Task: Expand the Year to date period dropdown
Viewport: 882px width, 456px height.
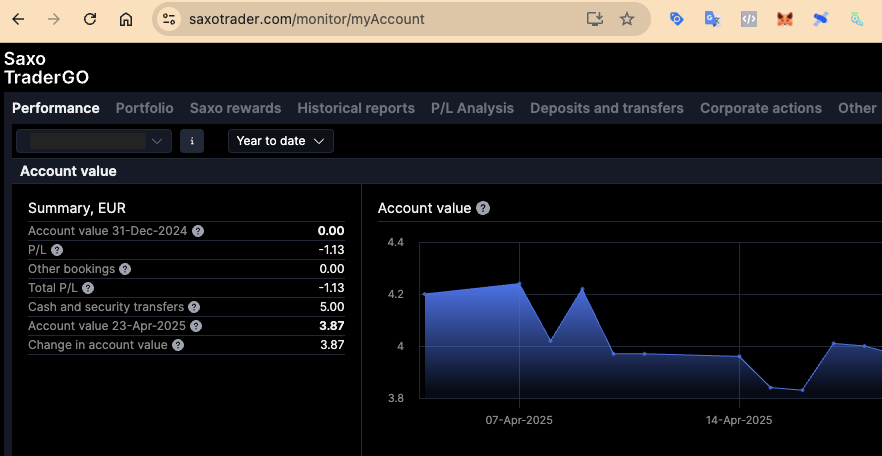Action: pyautogui.click(x=281, y=141)
